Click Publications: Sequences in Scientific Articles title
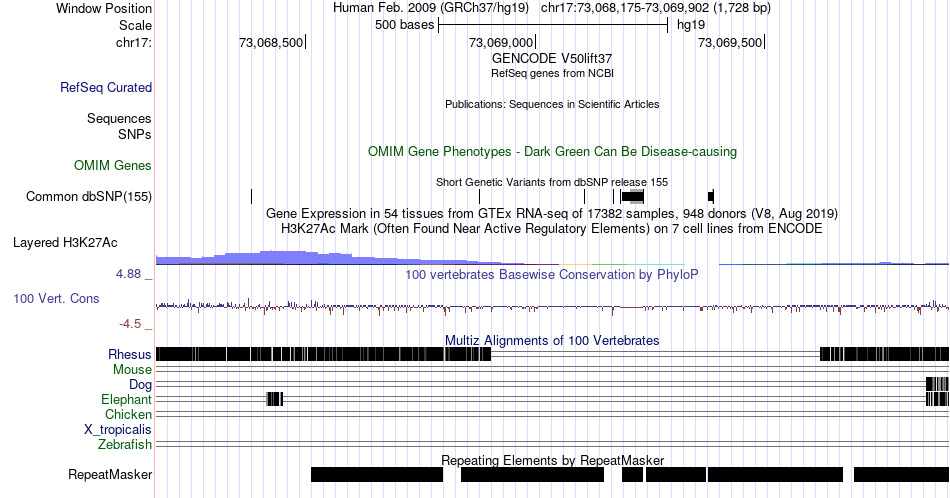The width and height of the screenshot is (950, 498). coord(552,104)
